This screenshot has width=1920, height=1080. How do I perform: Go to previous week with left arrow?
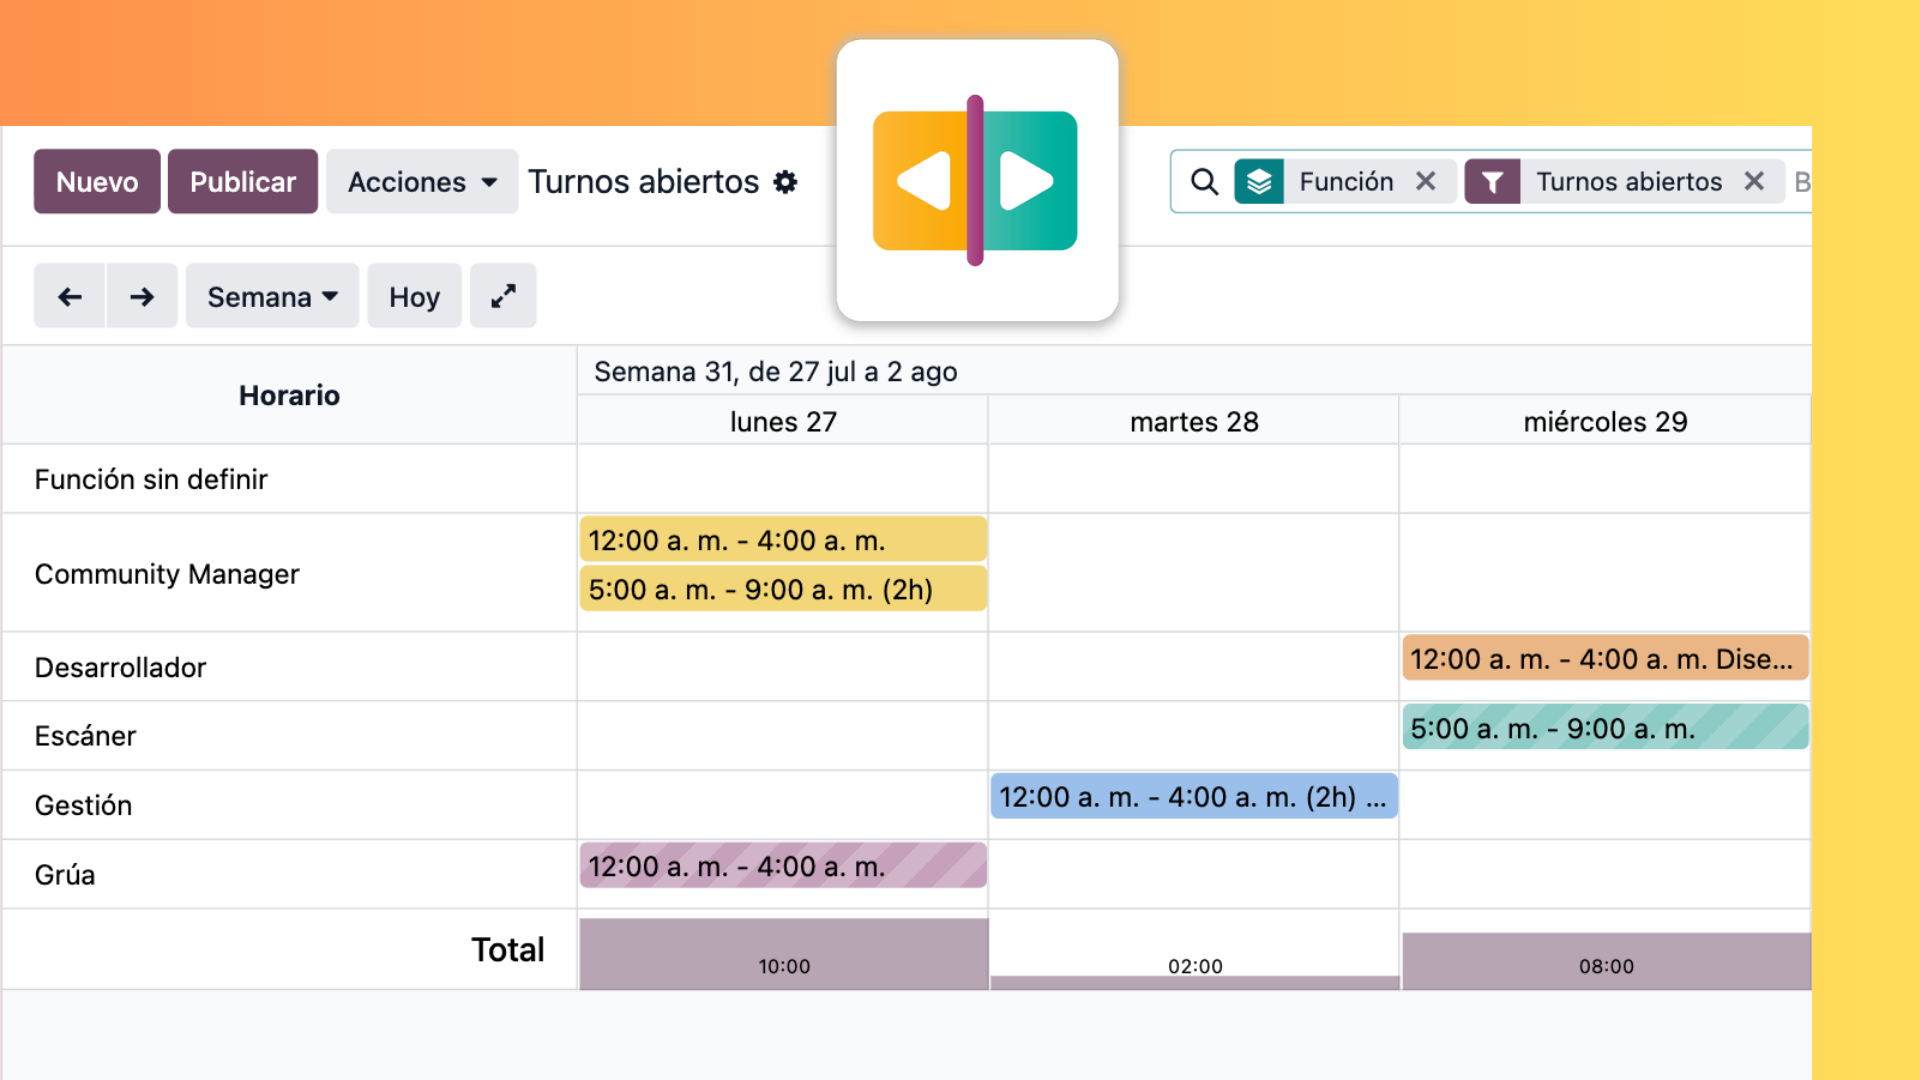pyautogui.click(x=70, y=296)
